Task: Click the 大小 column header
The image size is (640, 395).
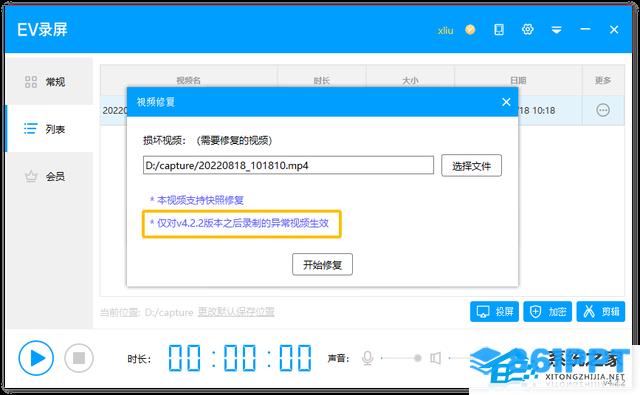Action: pos(410,80)
